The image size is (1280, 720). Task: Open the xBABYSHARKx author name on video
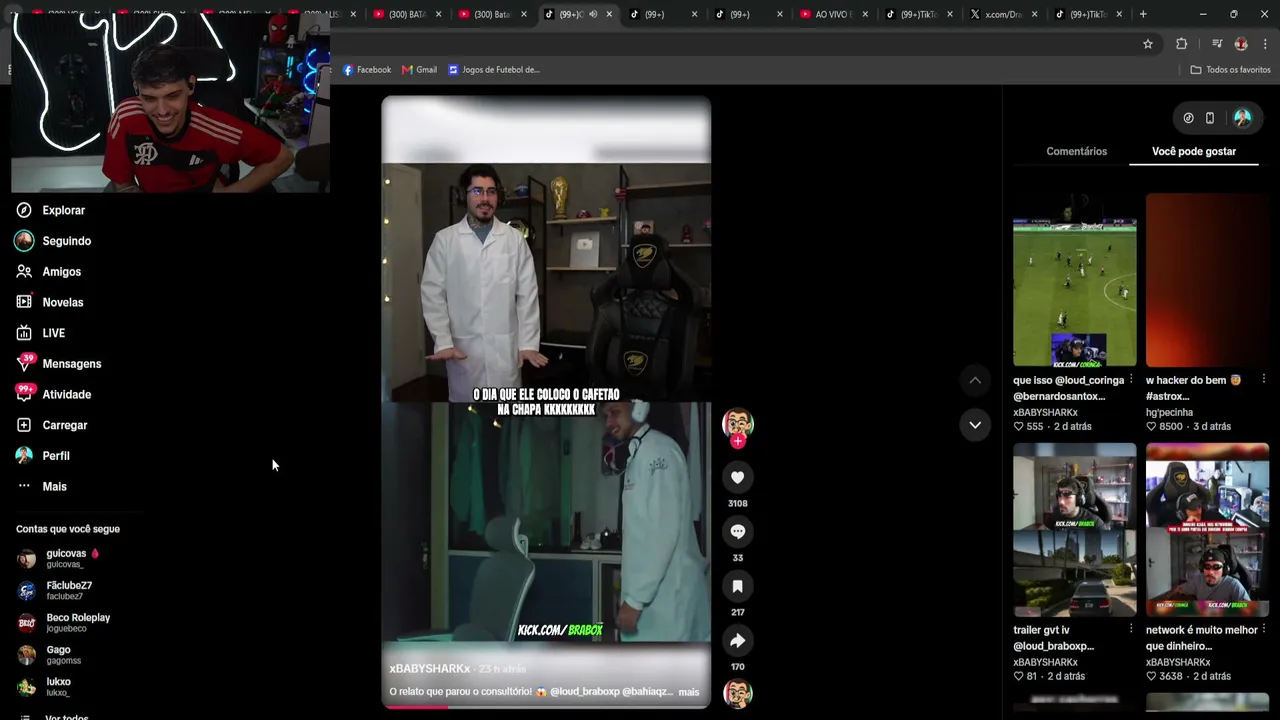[x=430, y=668]
